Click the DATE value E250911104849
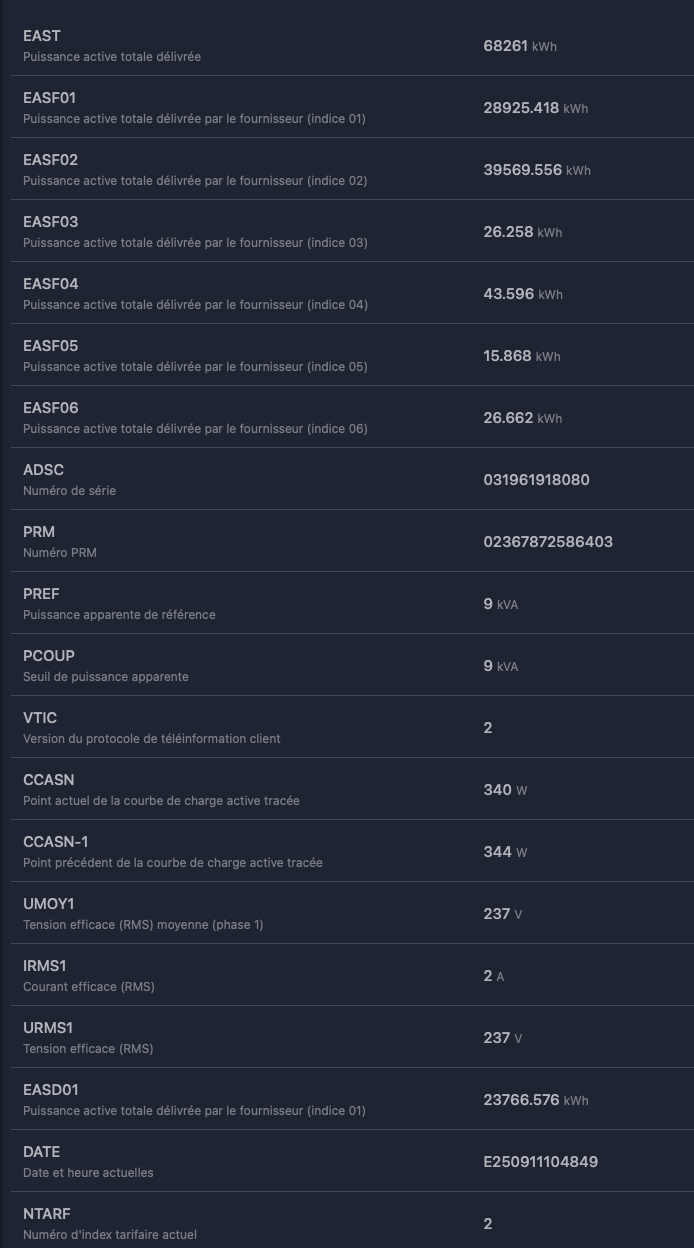The image size is (694, 1248). pos(540,1162)
